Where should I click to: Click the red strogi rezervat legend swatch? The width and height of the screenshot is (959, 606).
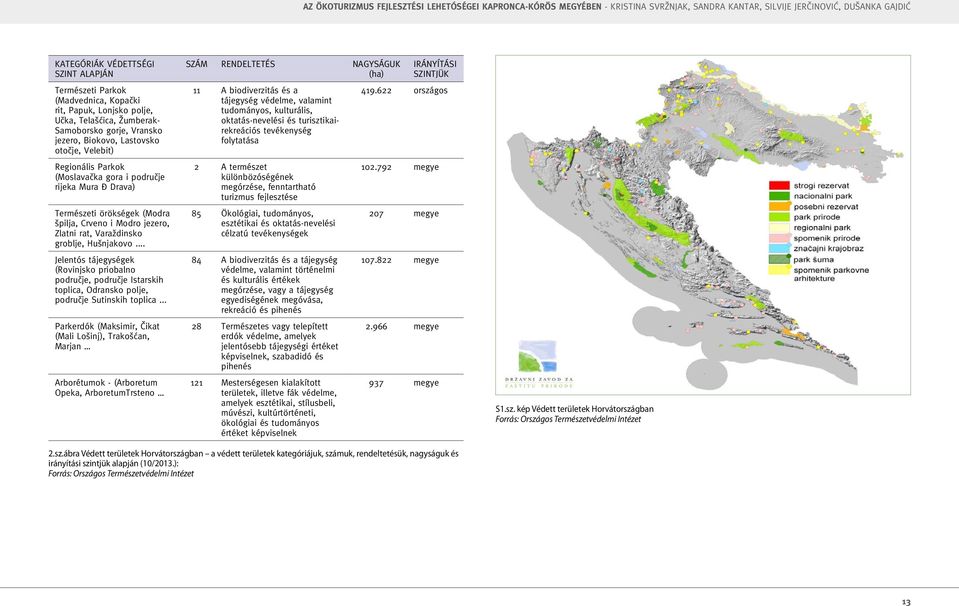point(779,185)
